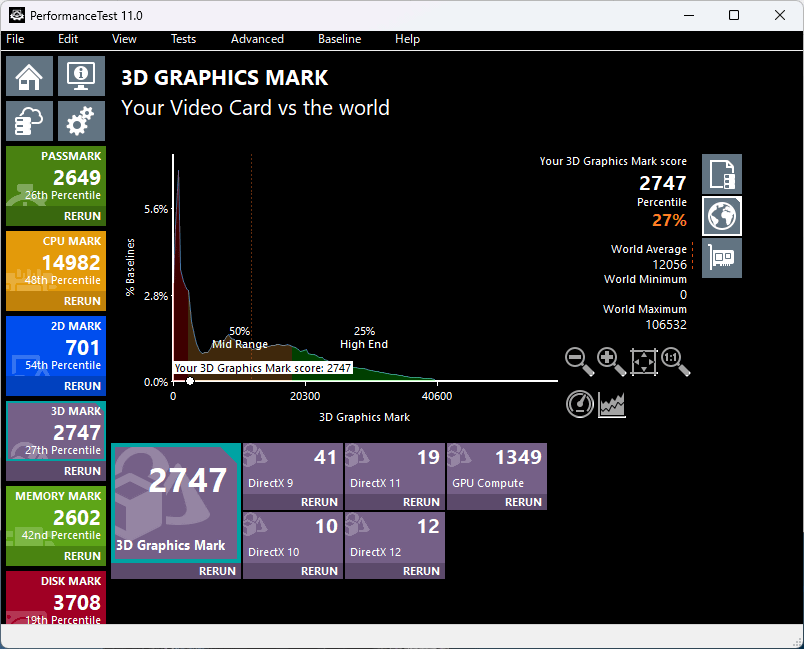Screen dimensions: 804x649
Task: Select the GPU Compute result tile
Action: (497, 469)
